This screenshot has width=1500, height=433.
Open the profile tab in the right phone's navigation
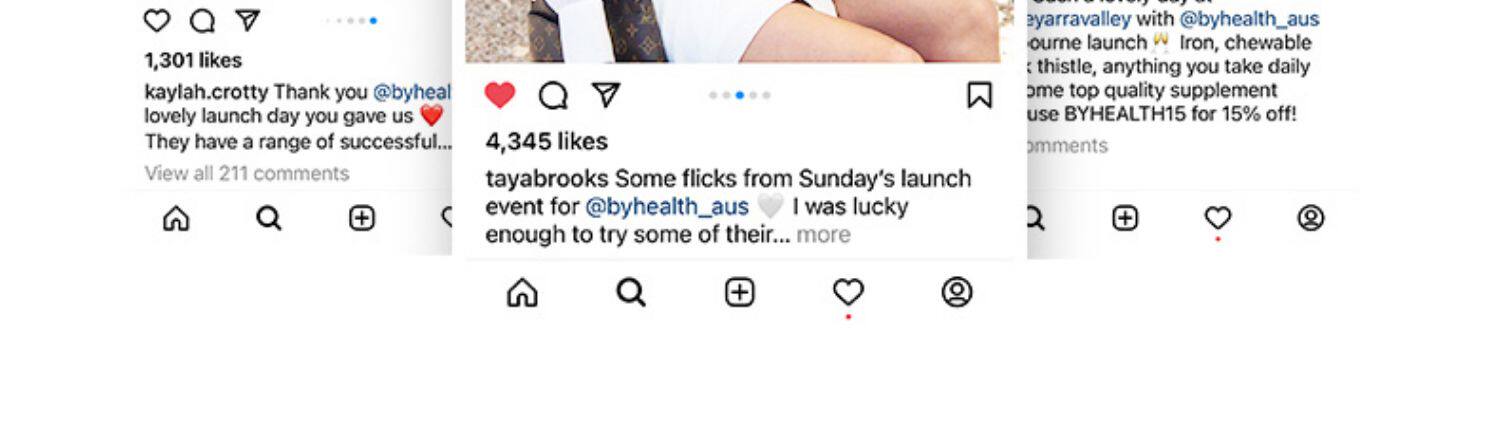1310,218
